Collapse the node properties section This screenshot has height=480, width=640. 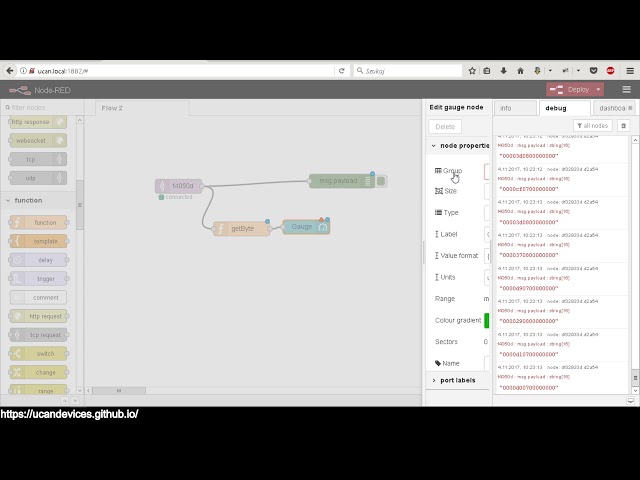460,146
